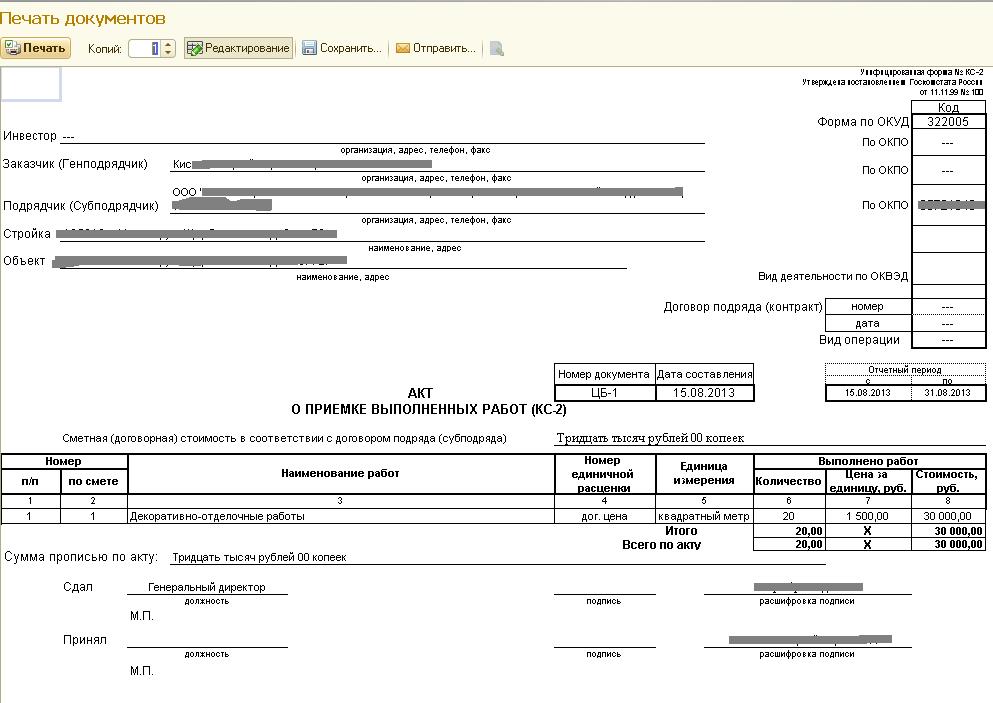Select the дата cell of the contract
Screen dimensions: 993x703
coord(867,324)
